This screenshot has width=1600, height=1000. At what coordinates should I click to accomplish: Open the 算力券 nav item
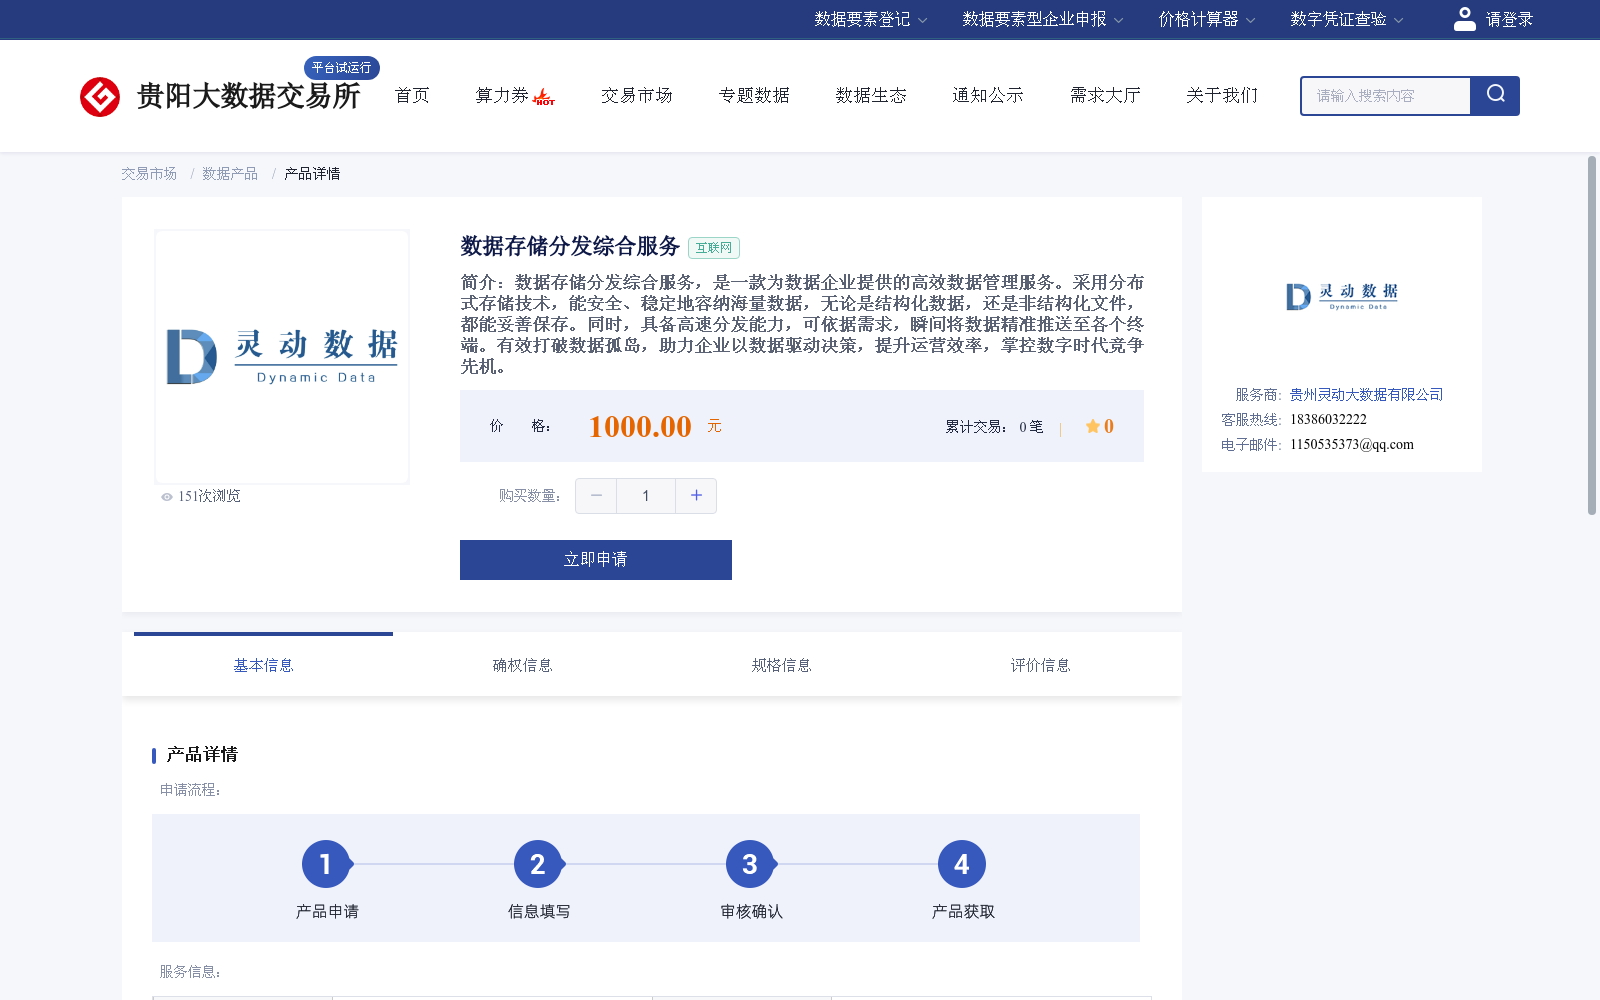coord(502,95)
